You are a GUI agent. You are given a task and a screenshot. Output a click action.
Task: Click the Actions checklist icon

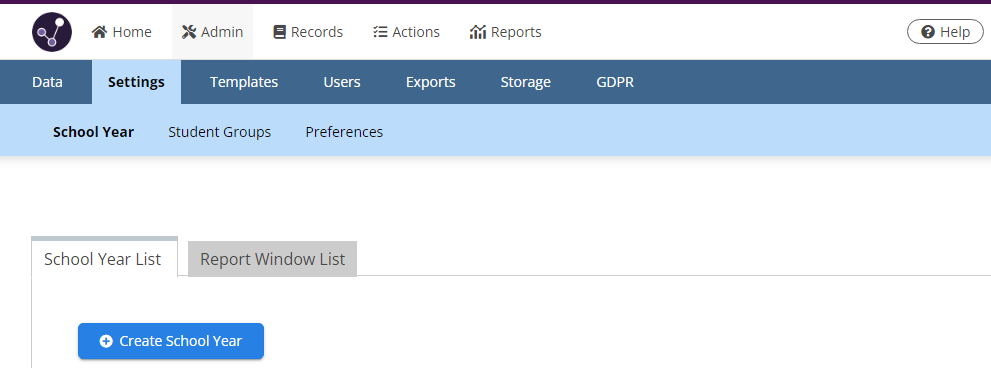click(380, 32)
